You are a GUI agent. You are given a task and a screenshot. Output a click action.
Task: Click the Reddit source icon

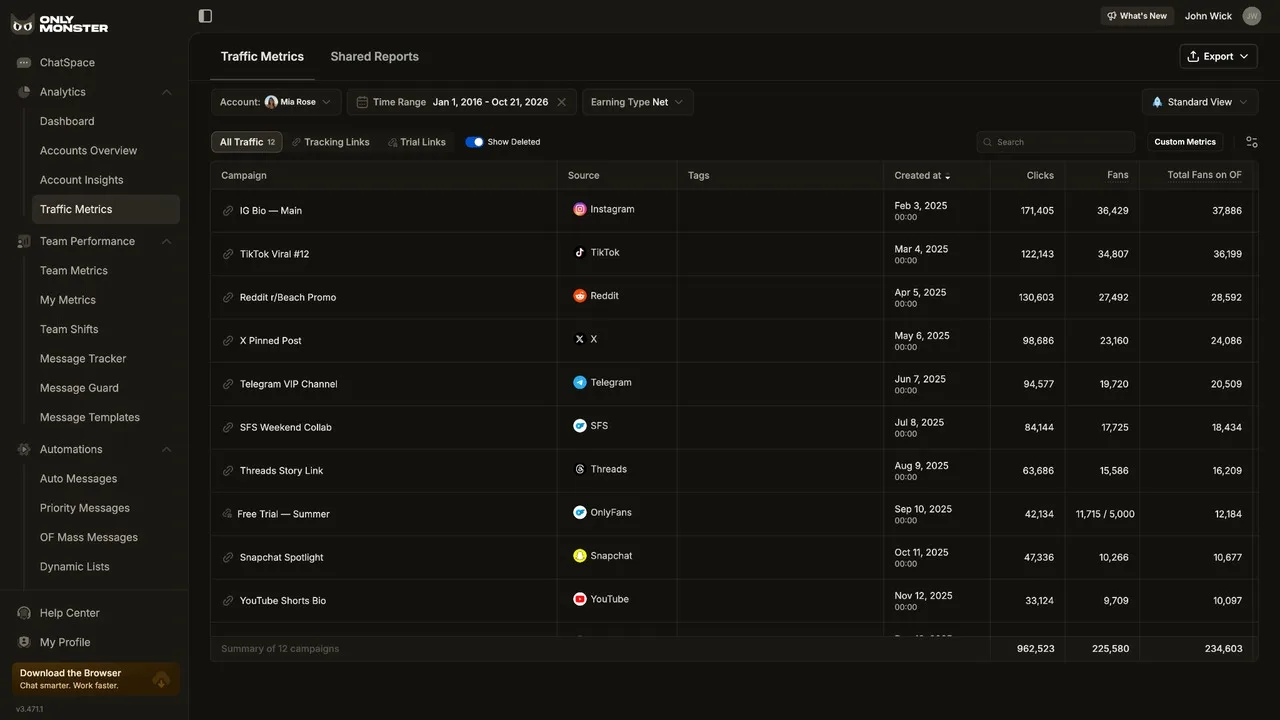580,296
